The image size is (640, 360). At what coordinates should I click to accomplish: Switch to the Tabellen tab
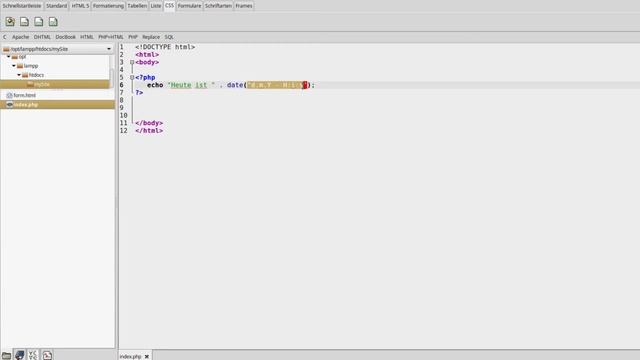tap(137, 6)
